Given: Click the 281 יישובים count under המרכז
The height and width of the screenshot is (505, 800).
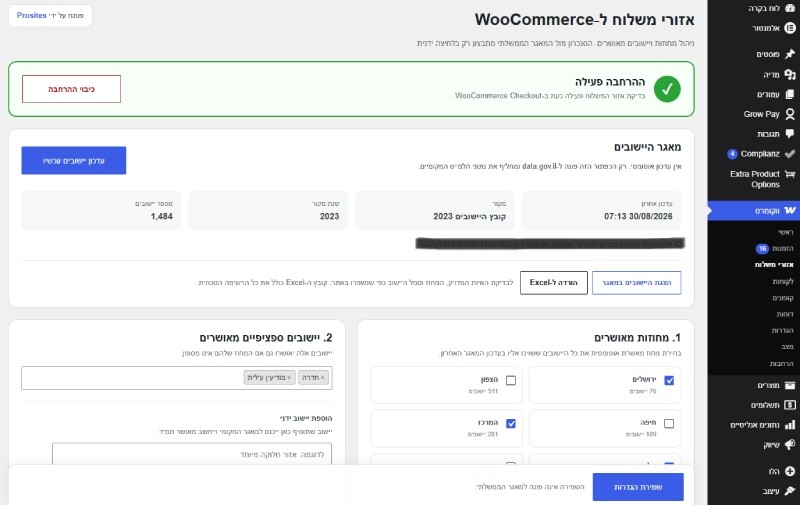Looking at the screenshot, I should (x=483, y=434).
